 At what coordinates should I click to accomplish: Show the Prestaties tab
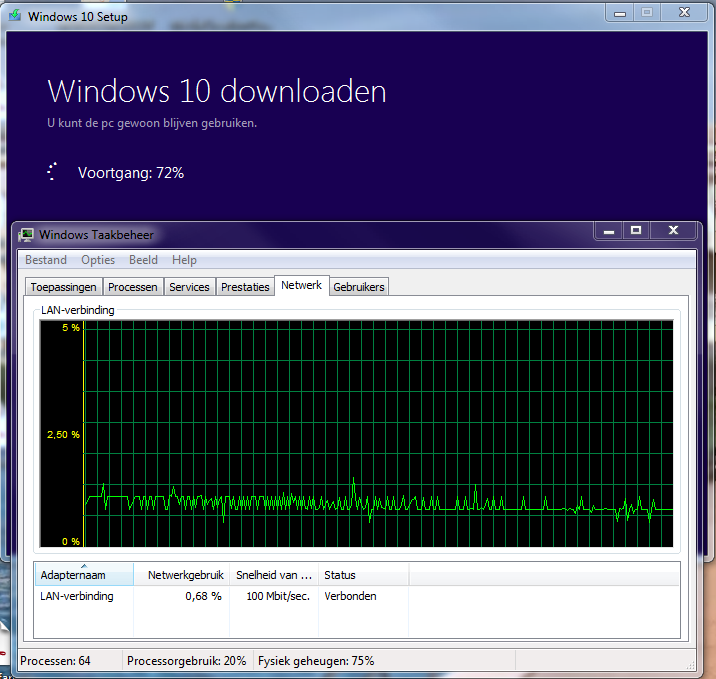coord(245,287)
